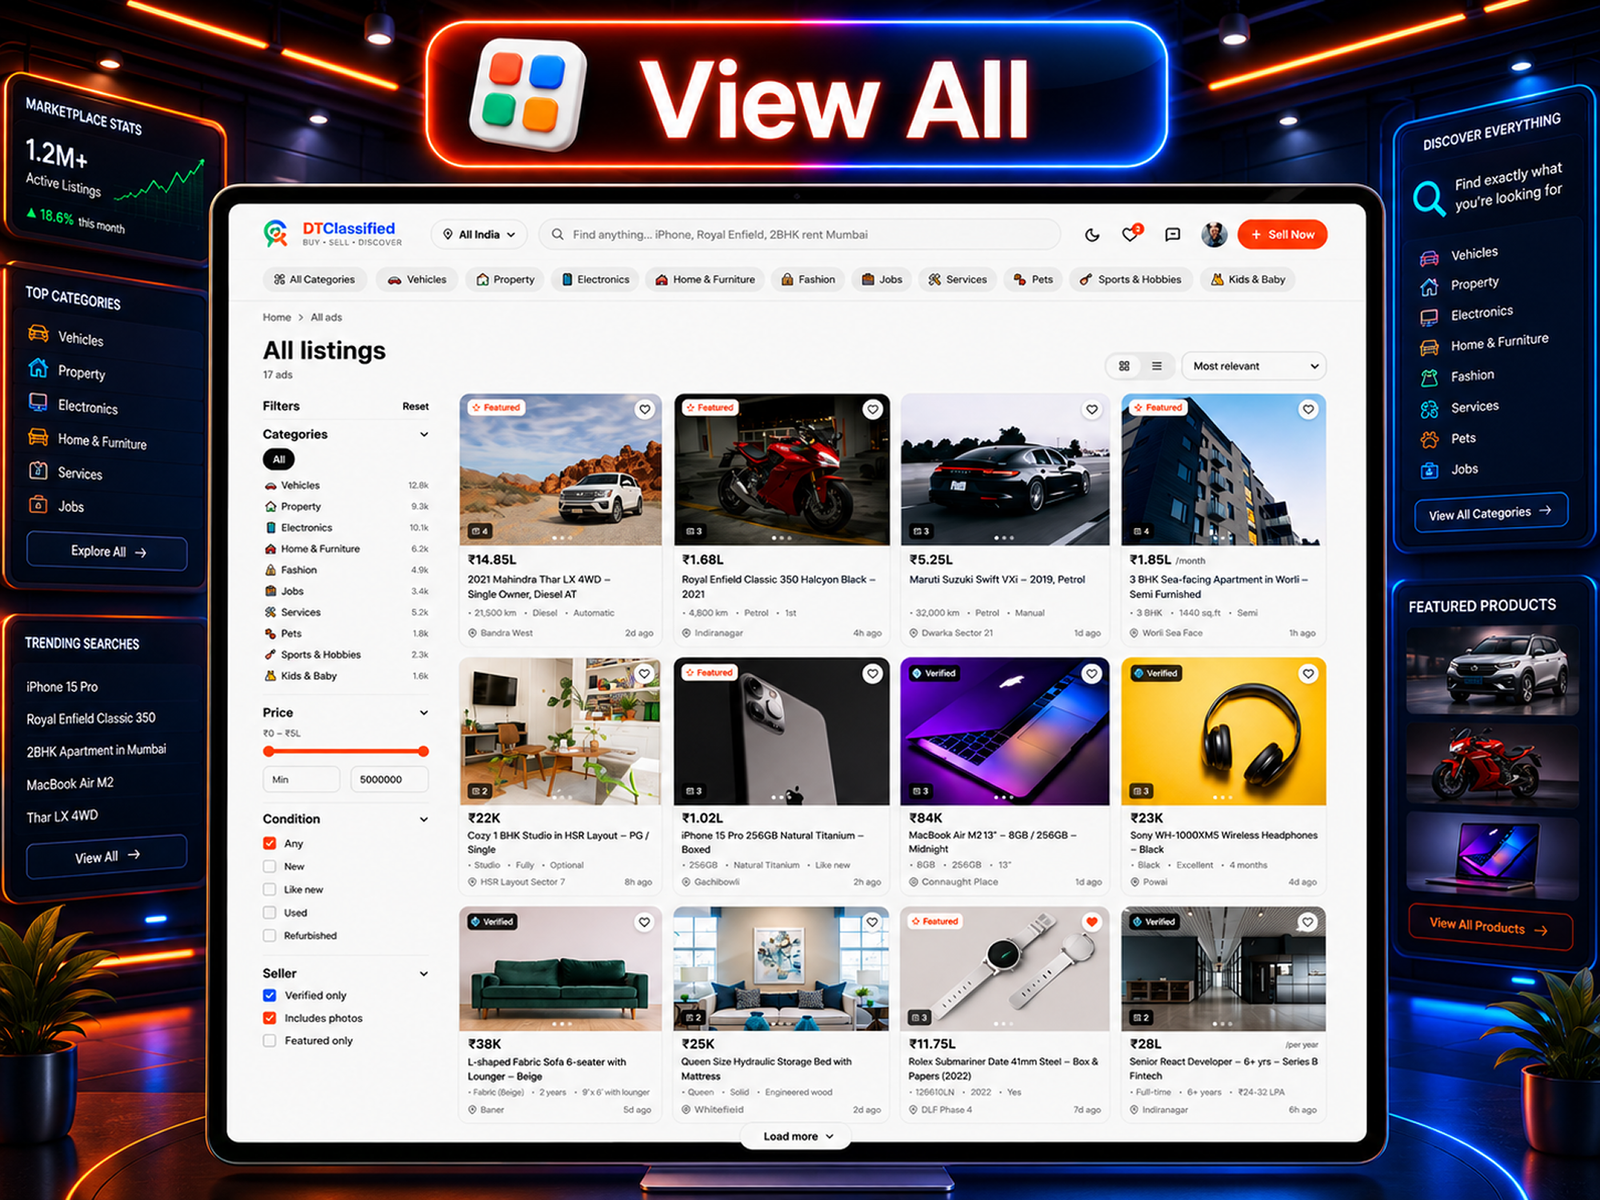
Task: Check the Like new condition checkbox
Action: coord(270,889)
